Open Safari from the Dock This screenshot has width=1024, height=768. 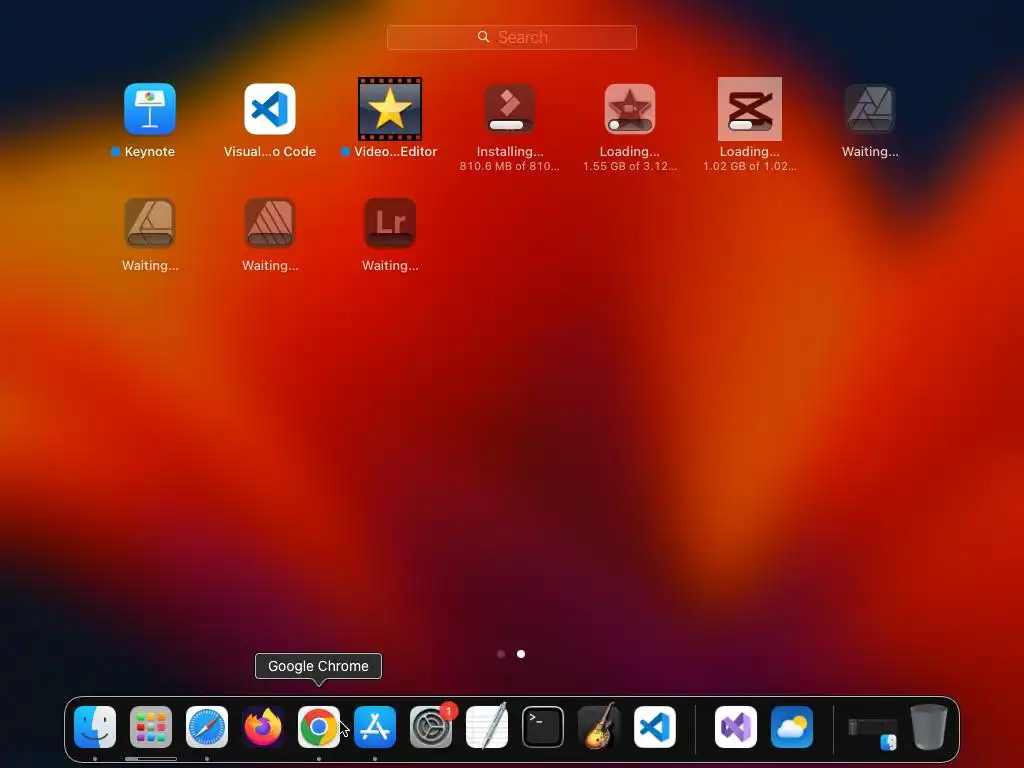[207, 727]
